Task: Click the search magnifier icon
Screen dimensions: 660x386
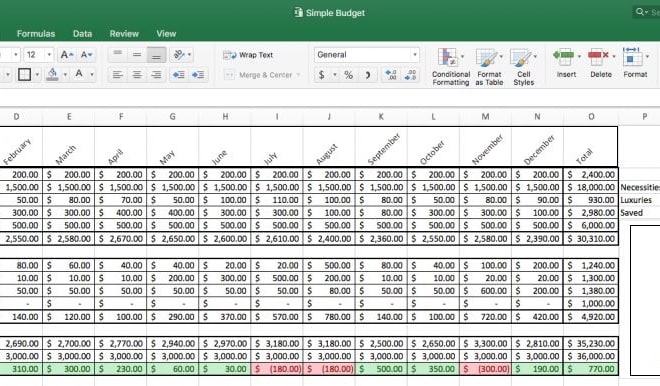Action: [x=639, y=12]
